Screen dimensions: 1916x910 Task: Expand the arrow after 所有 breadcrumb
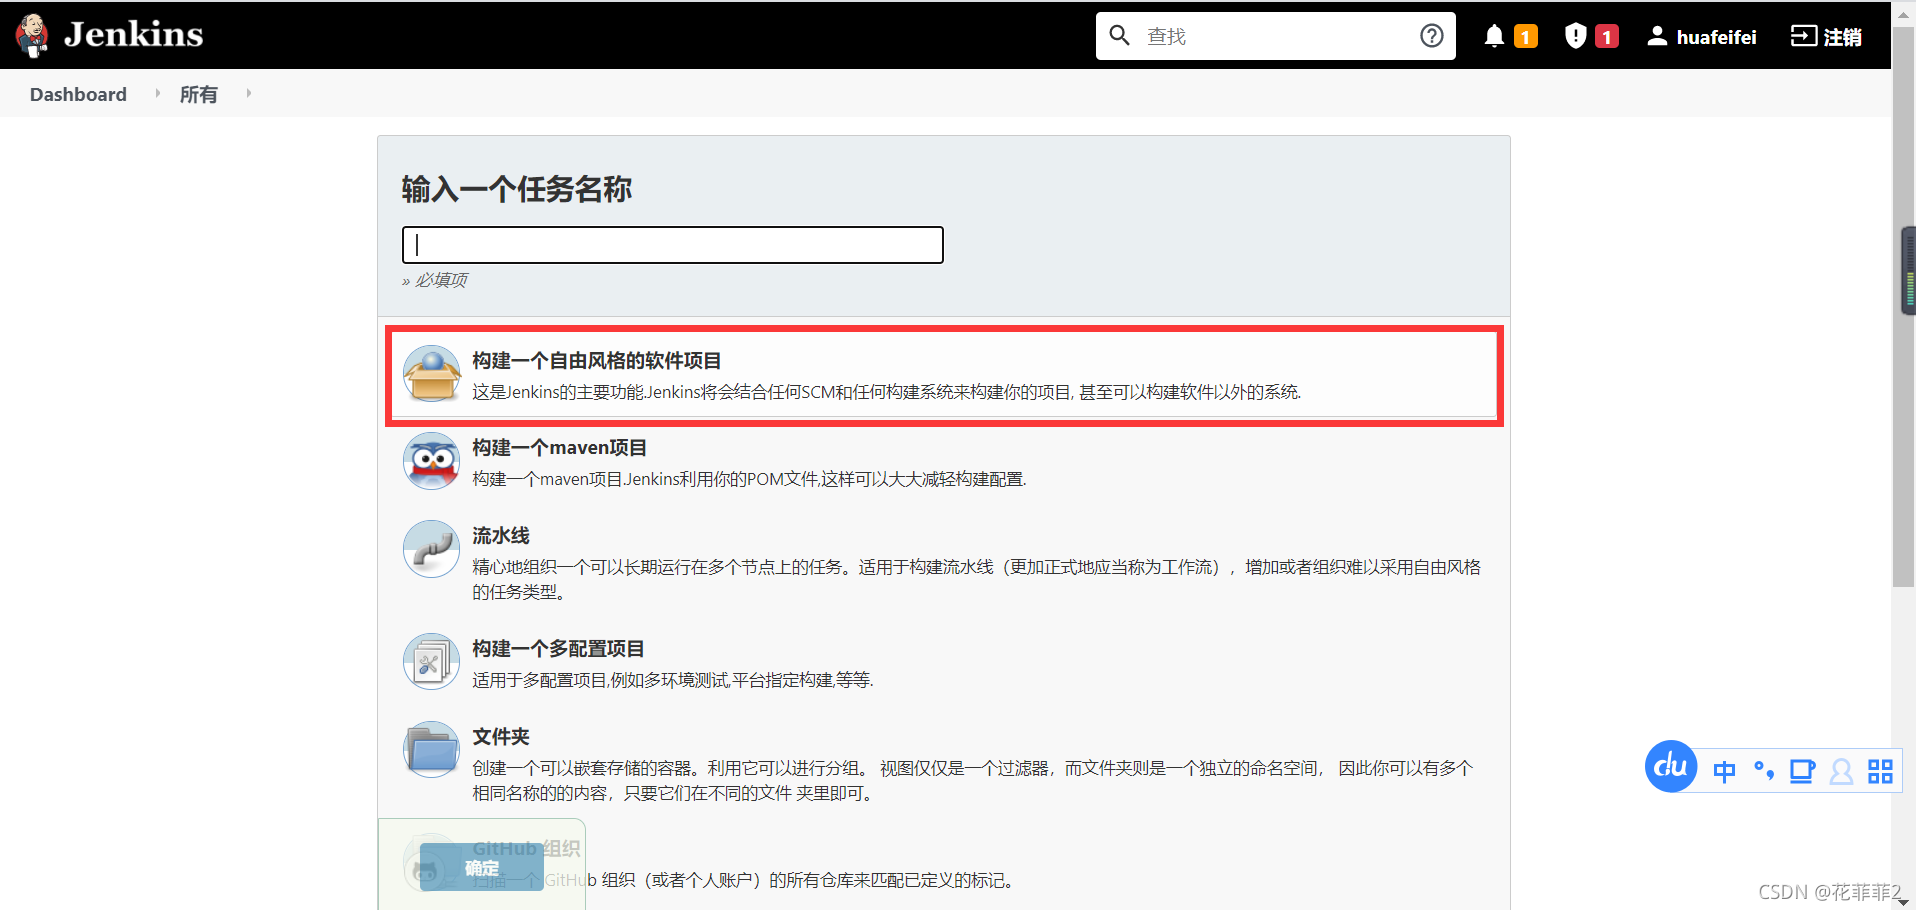point(248,93)
